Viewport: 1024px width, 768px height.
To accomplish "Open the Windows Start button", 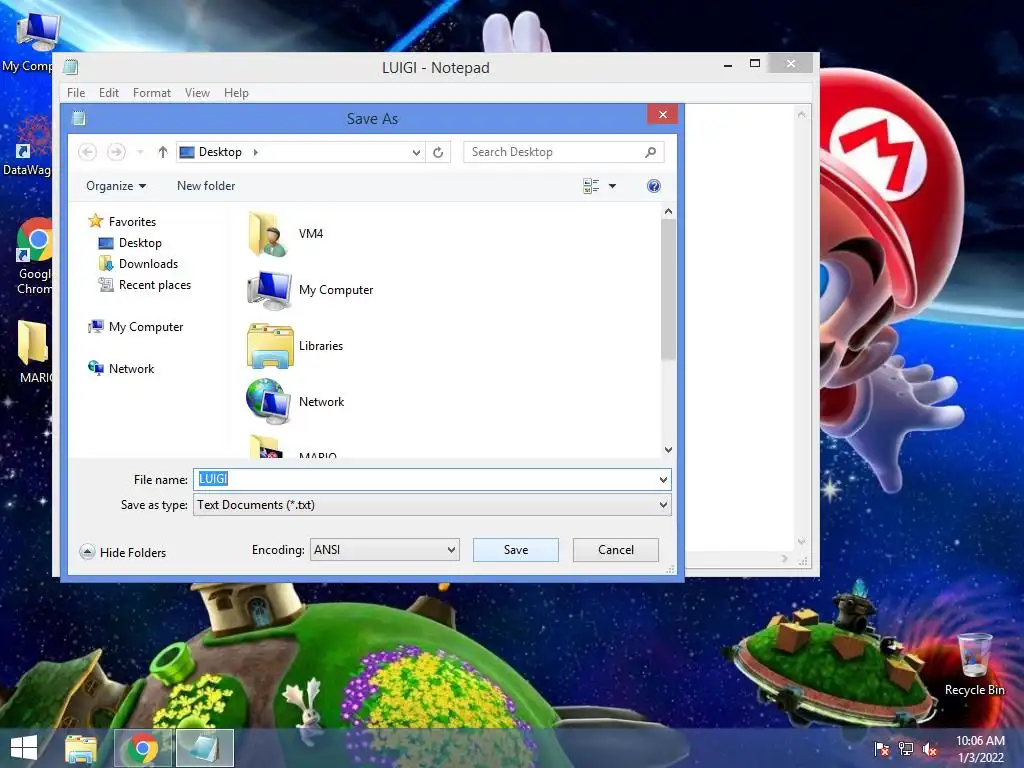I will tap(24, 748).
